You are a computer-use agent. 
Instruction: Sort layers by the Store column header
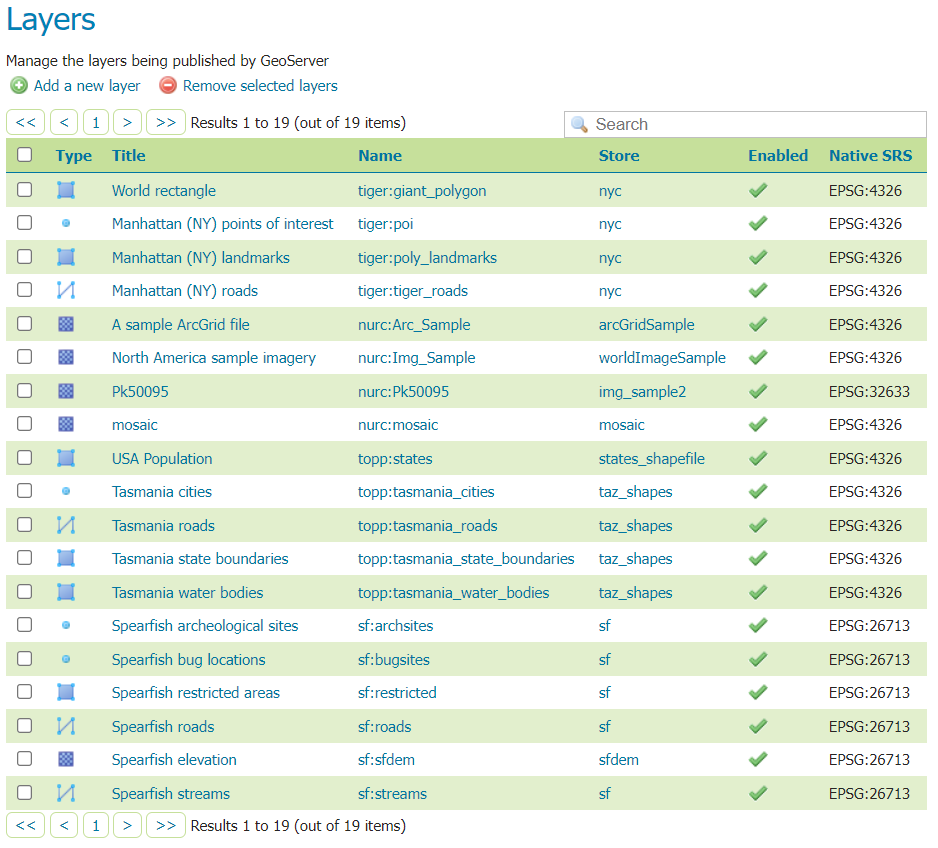coord(619,155)
